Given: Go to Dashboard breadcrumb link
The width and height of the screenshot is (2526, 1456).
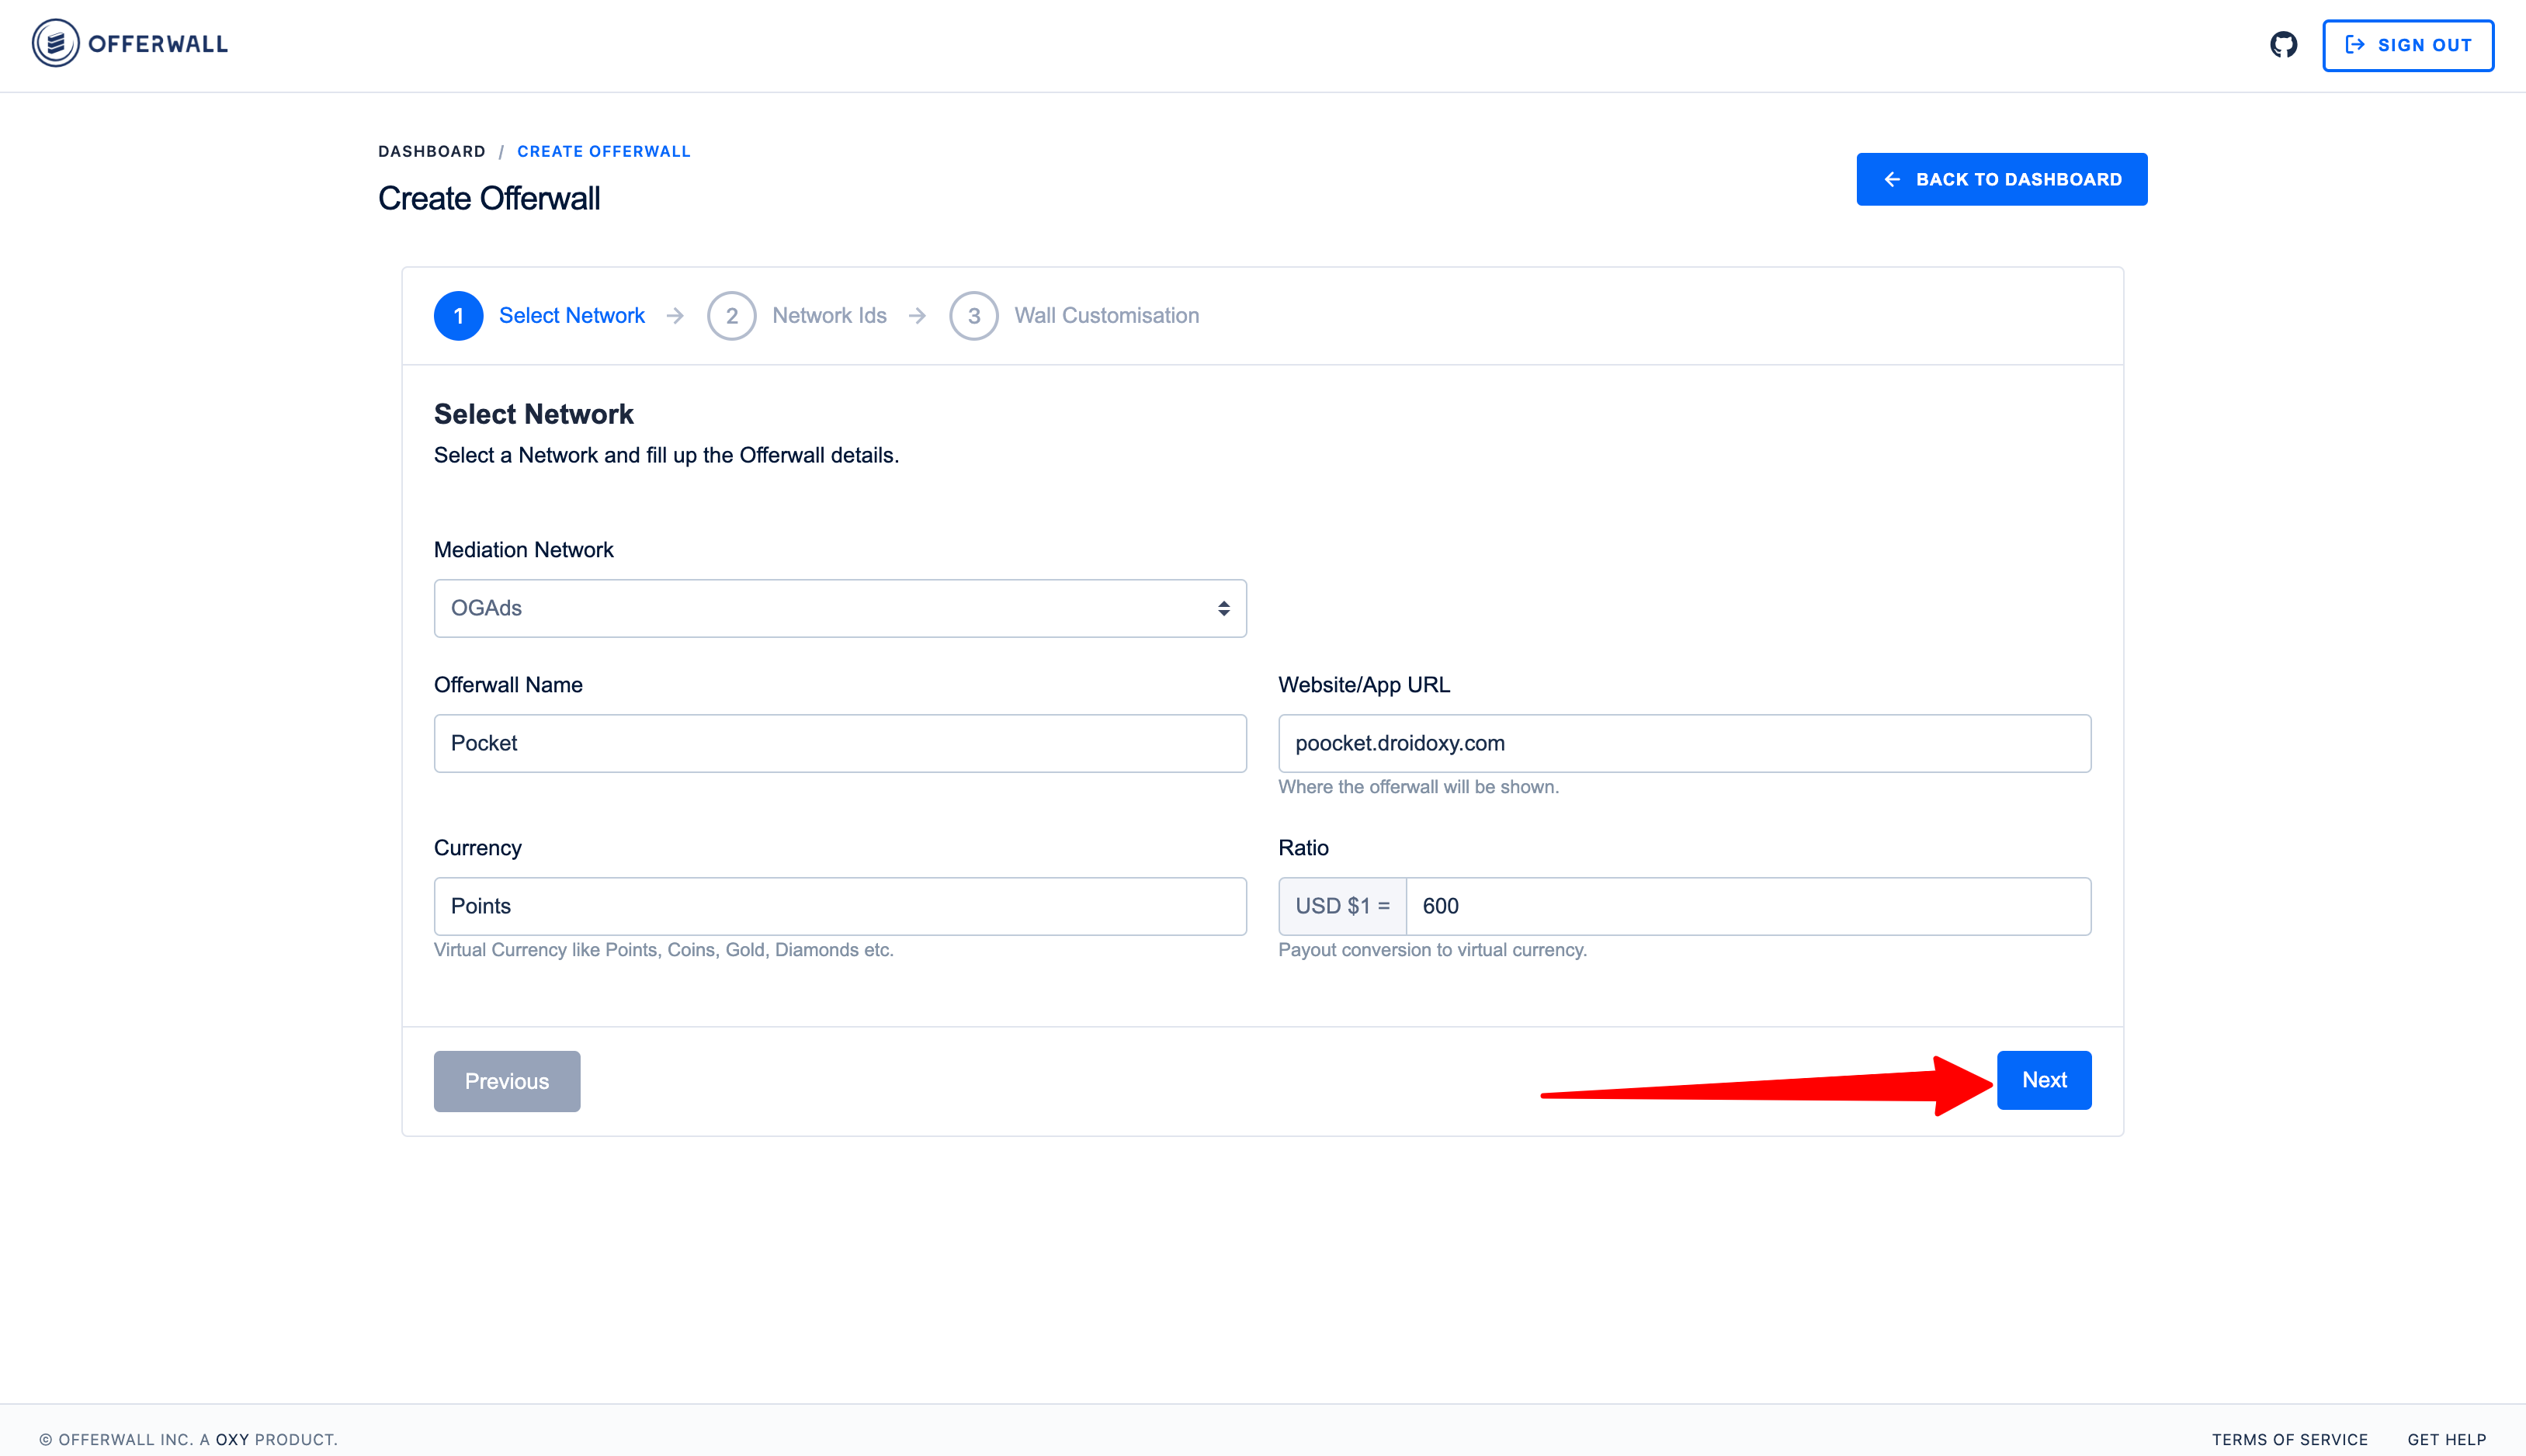Looking at the screenshot, I should 431,151.
